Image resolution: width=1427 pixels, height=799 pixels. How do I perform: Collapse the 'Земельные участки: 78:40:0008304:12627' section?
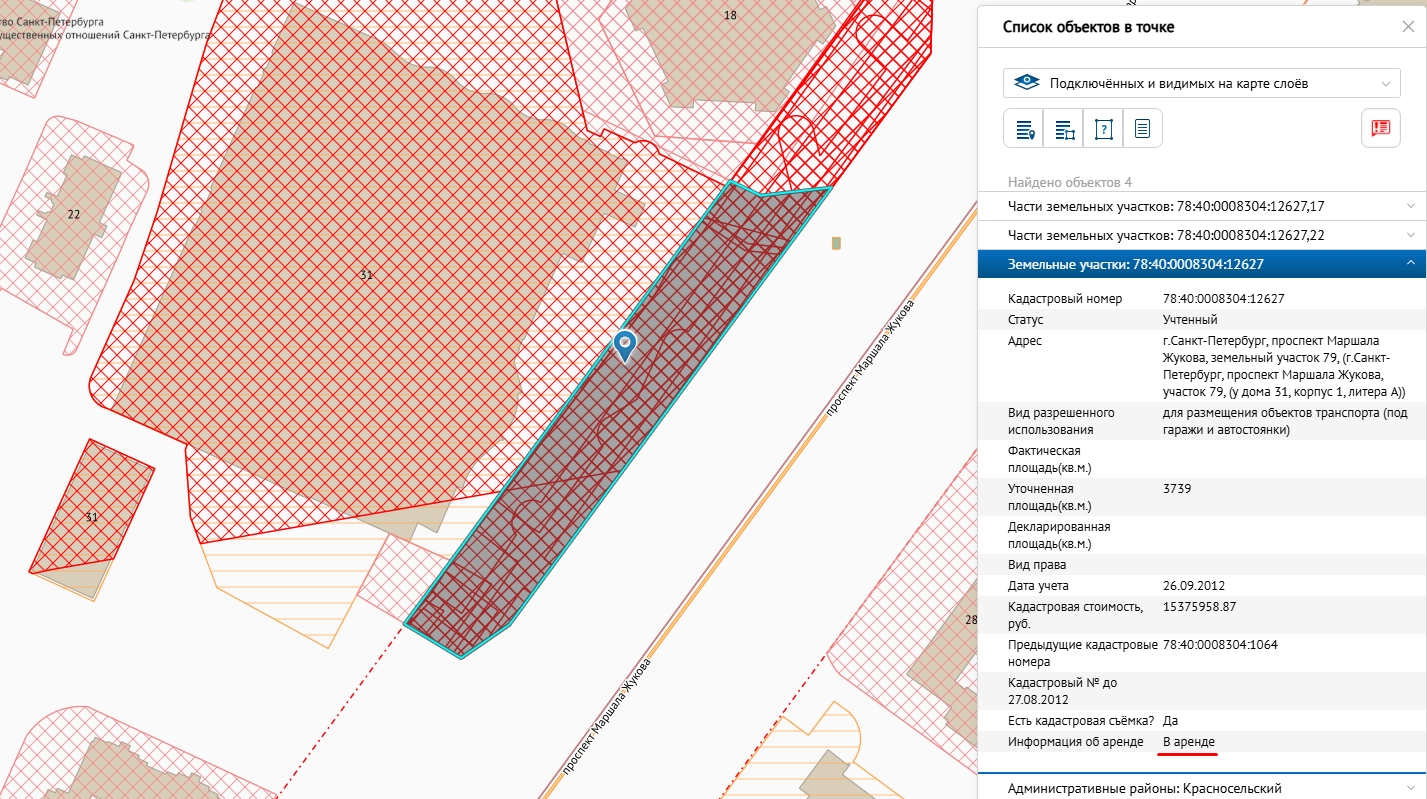[1202, 264]
